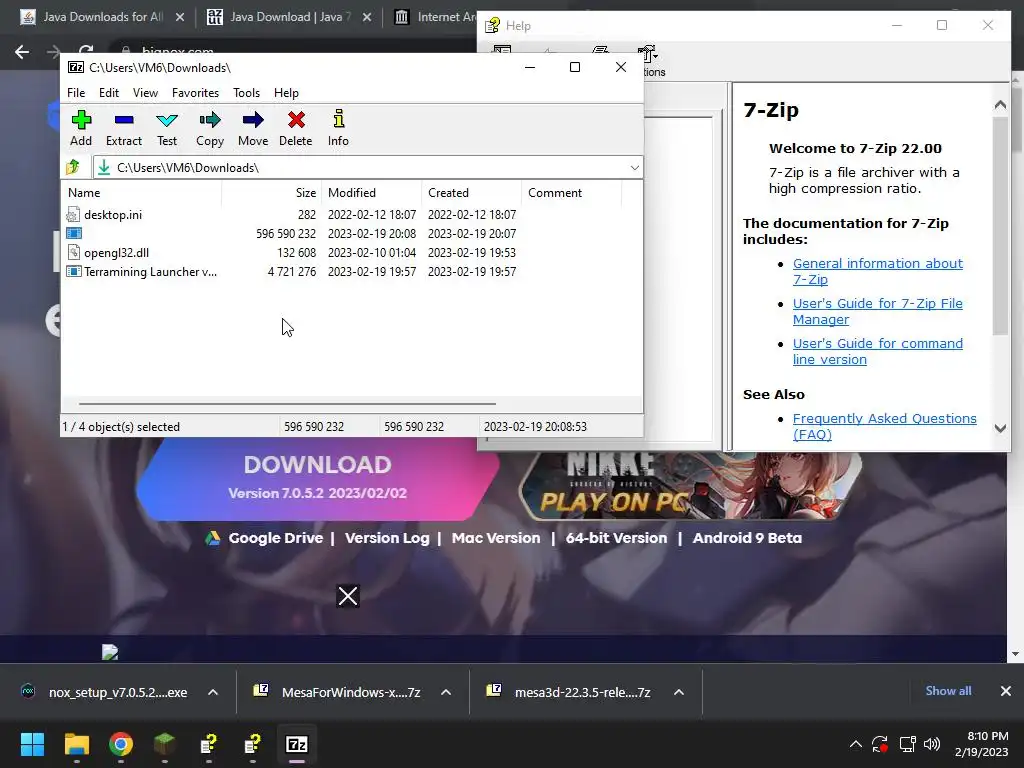Close the Java Downloads for All tab
Screen dimensions: 1024x768
pos(180,17)
